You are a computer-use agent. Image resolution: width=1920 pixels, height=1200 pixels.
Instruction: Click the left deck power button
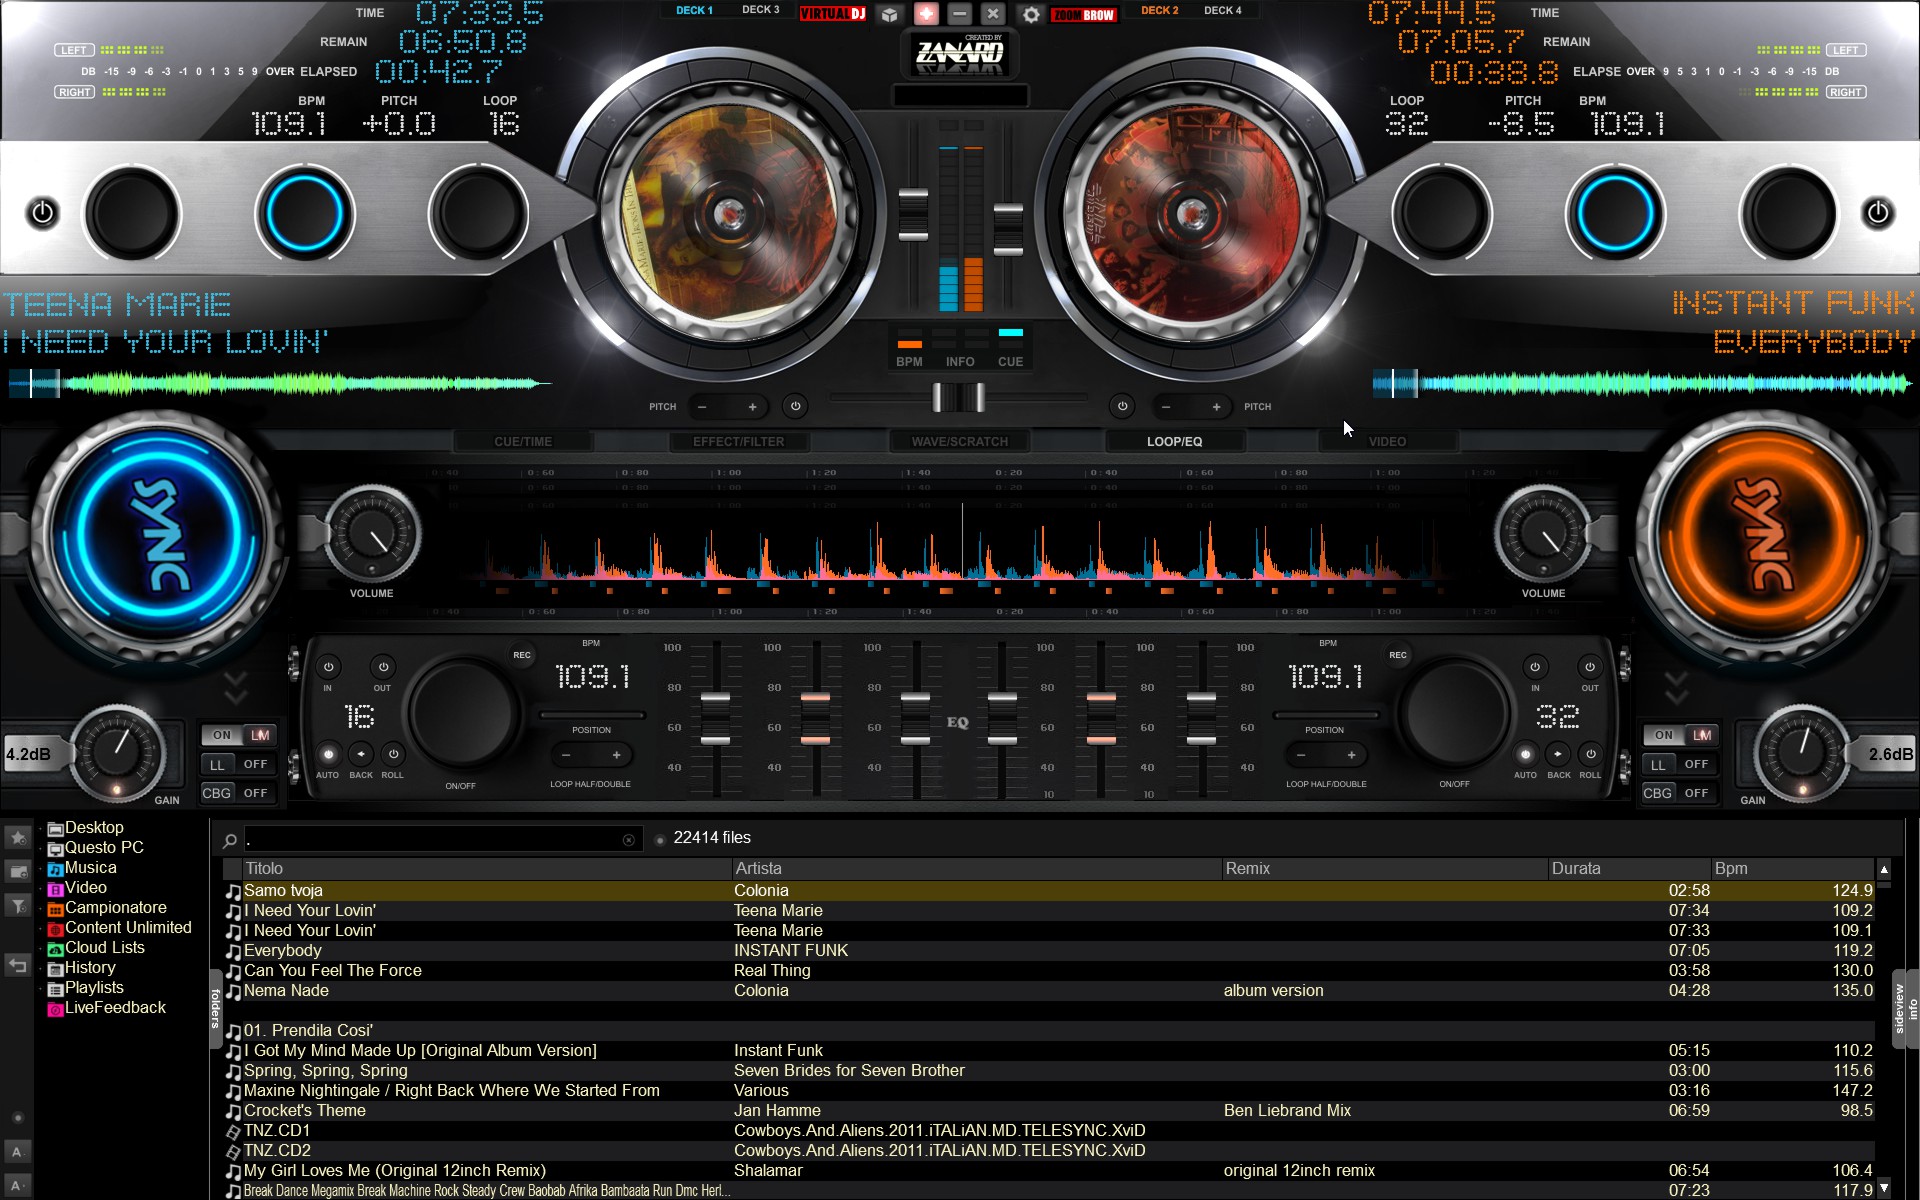tap(42, 213)
